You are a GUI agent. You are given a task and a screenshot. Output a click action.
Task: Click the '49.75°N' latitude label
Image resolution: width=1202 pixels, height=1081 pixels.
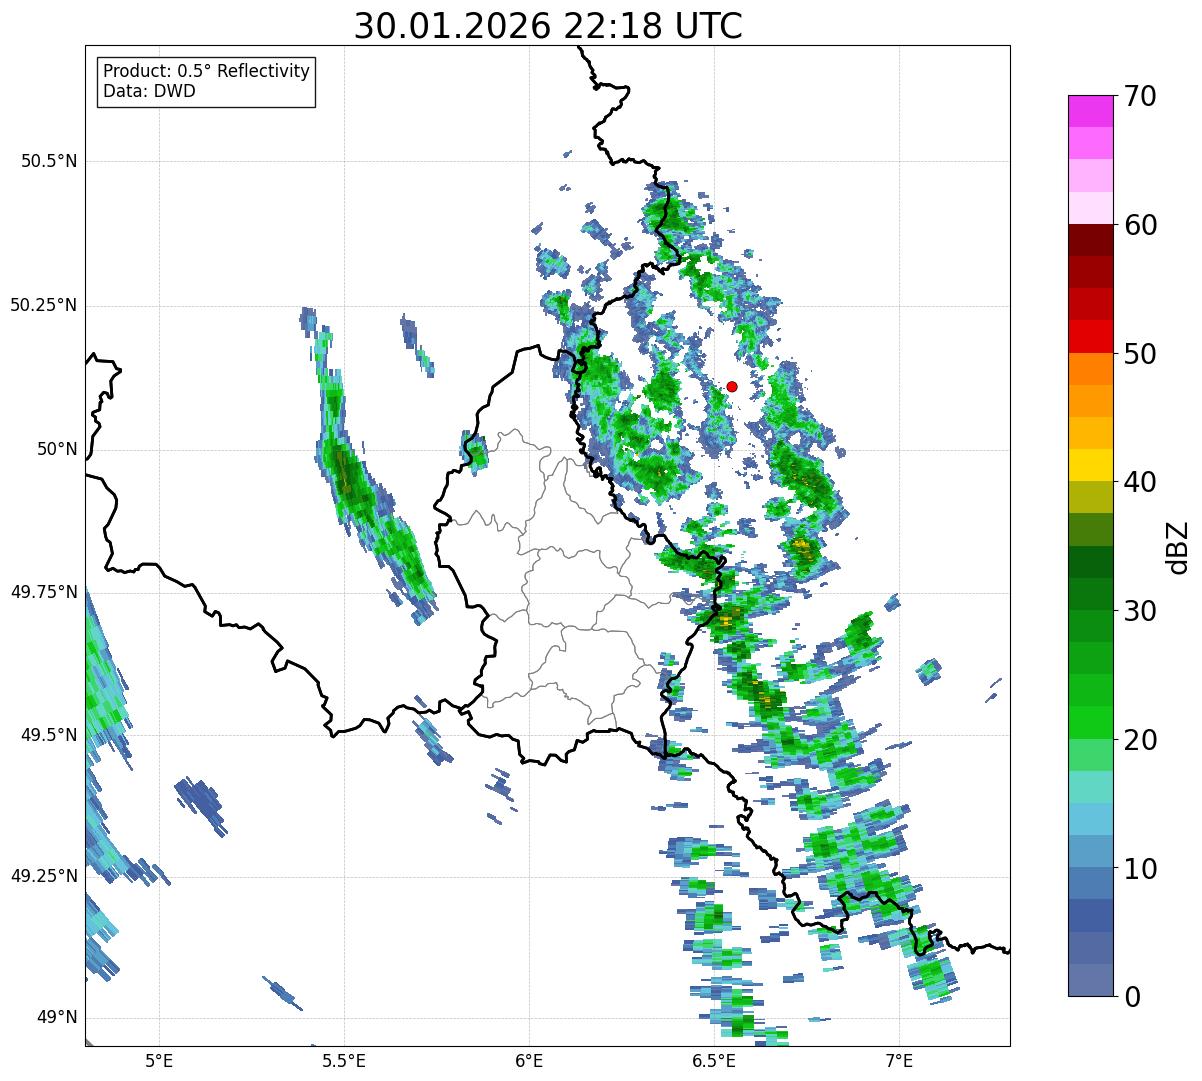(x=44, y=592)
